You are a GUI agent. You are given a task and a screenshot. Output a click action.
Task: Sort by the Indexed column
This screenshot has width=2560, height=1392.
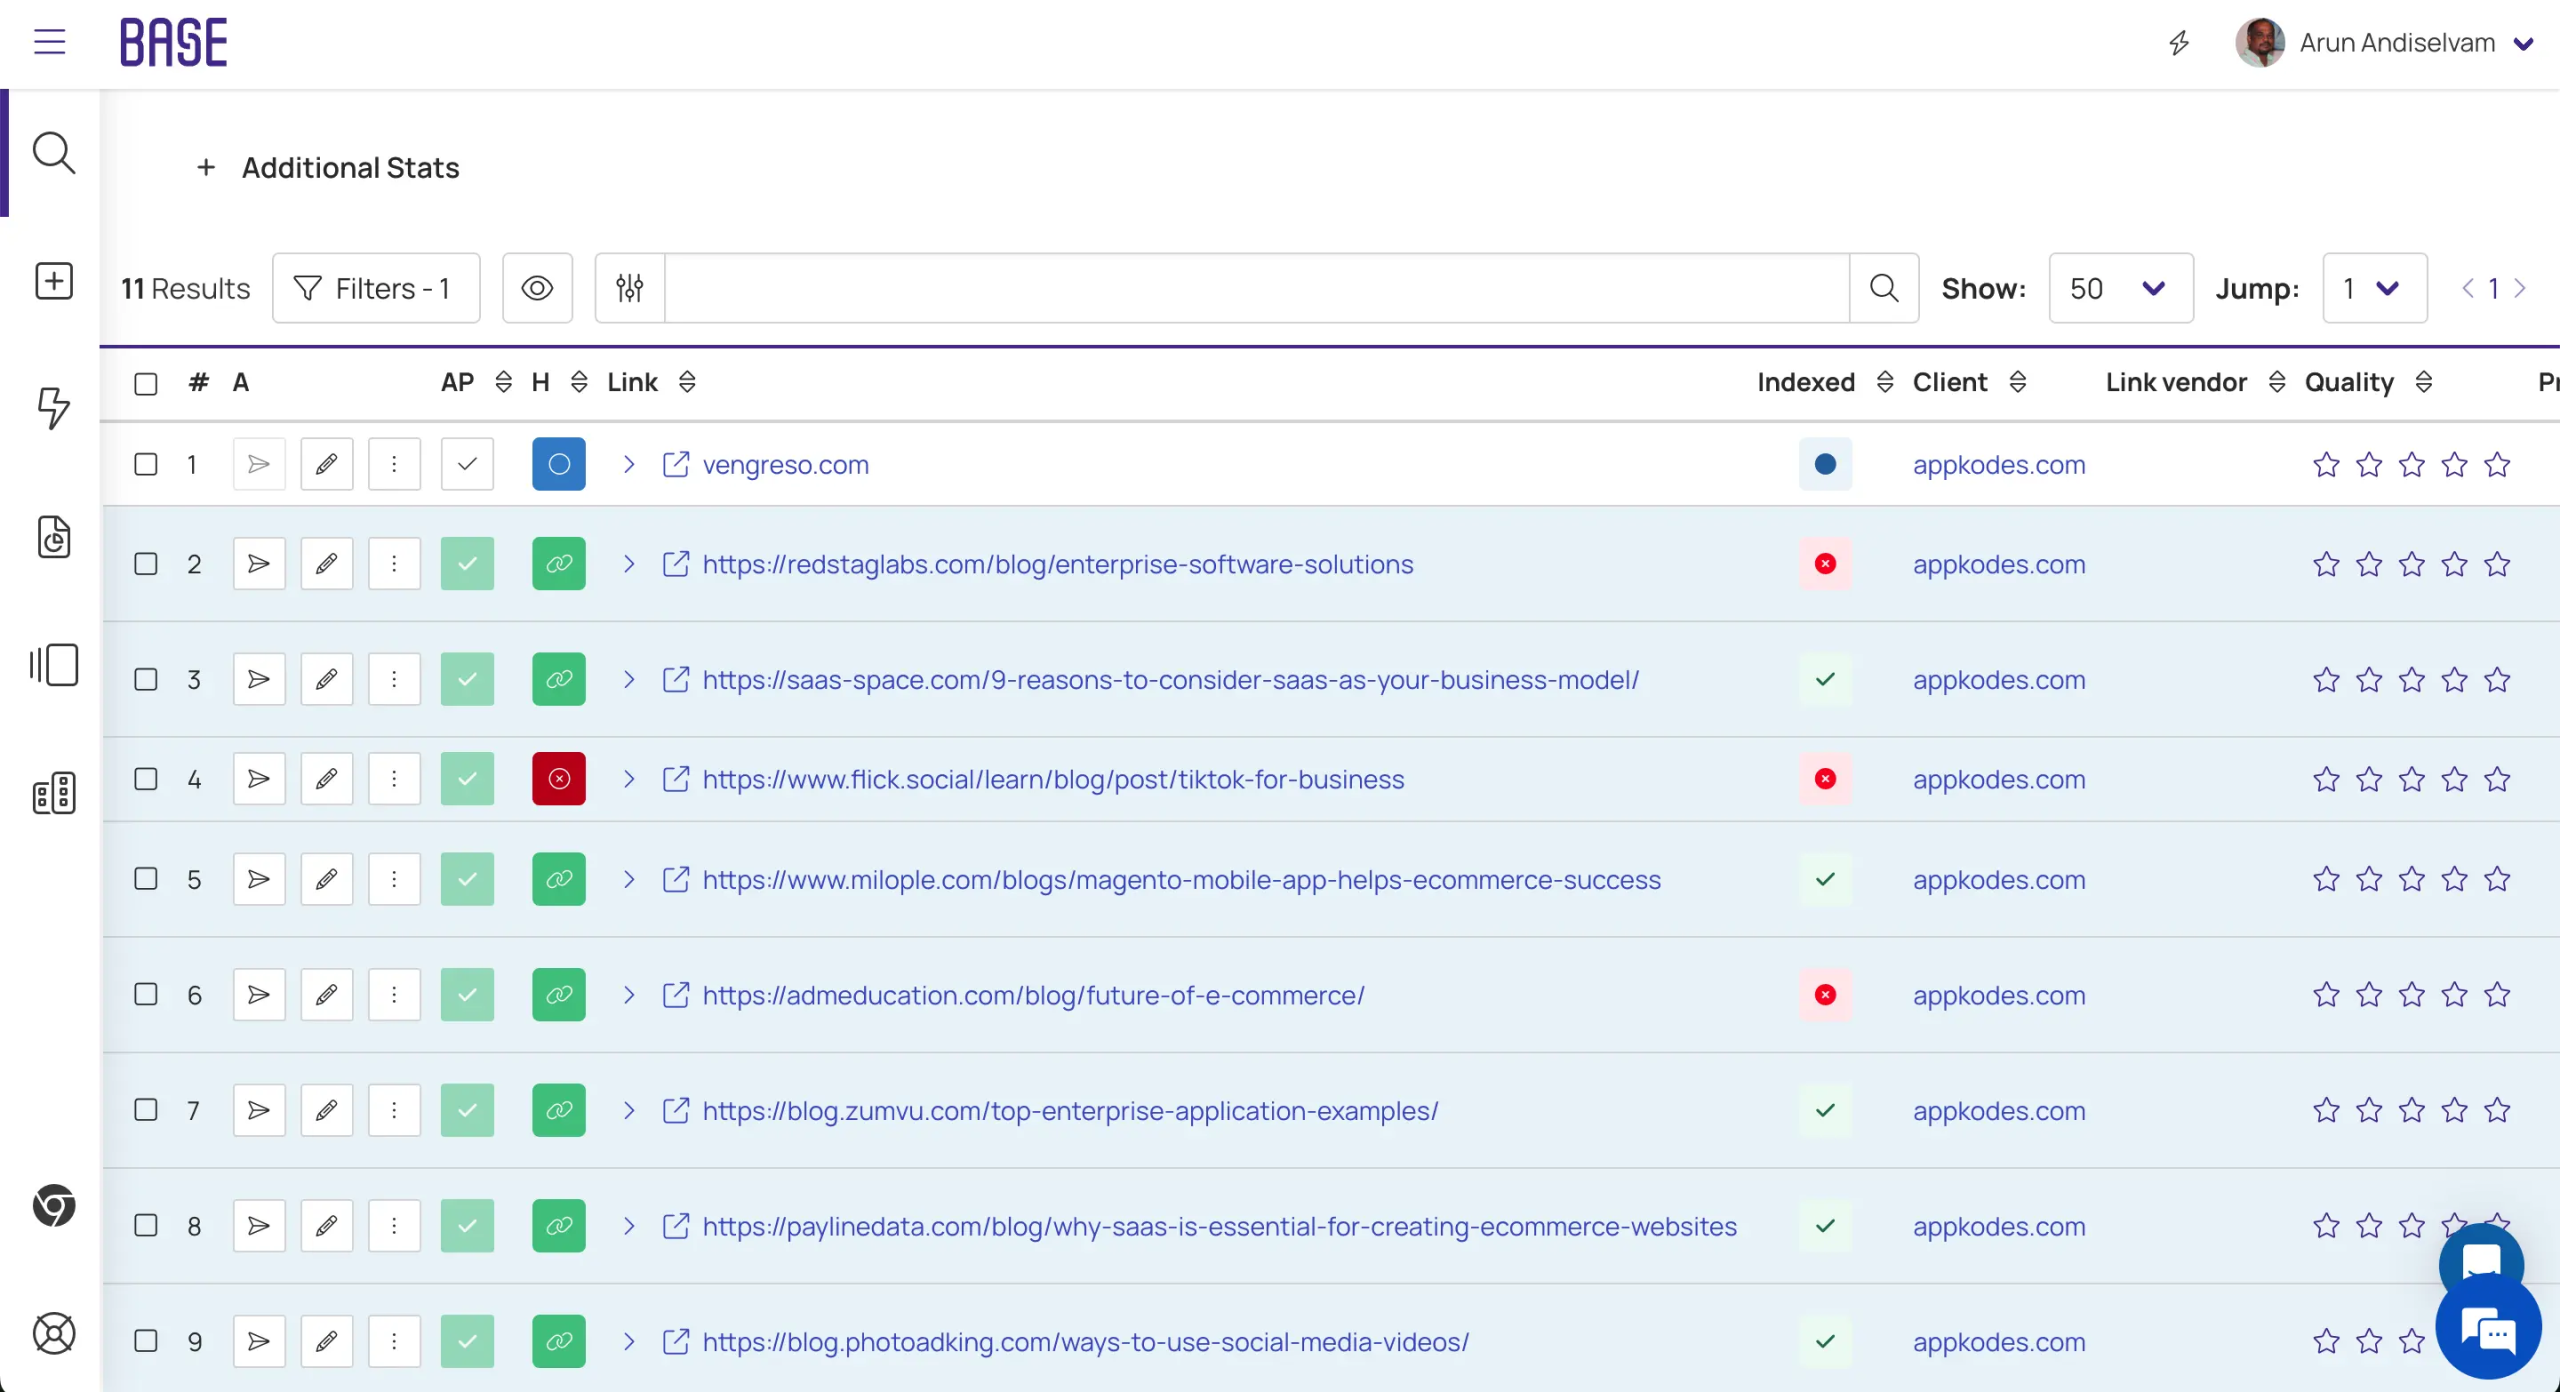tap(1885, 382)
